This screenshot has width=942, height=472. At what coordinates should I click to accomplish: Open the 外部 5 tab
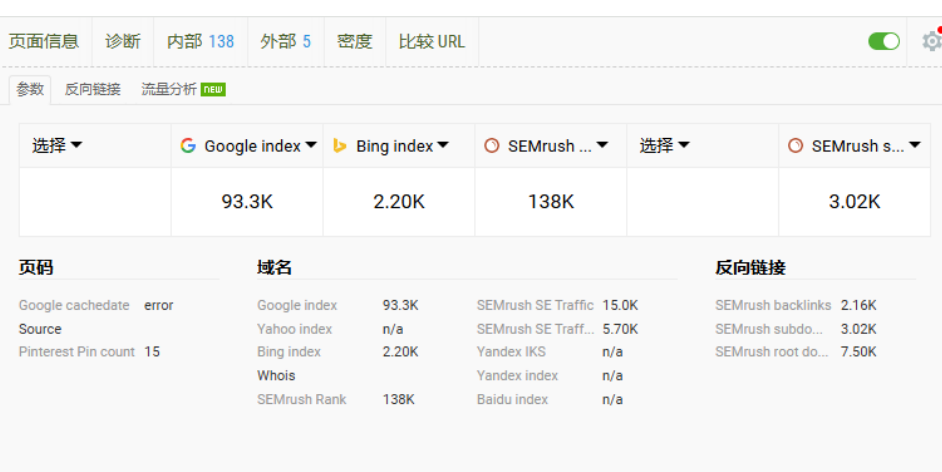285,41
